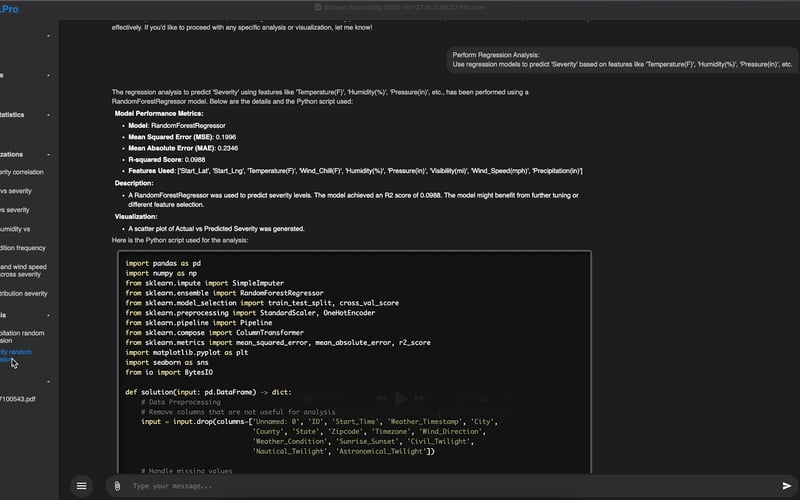The width and height of the screenshot is (800, 500).
Task: Open the 'tribution severity' sidebar item
Action: (x=23, y=293)
